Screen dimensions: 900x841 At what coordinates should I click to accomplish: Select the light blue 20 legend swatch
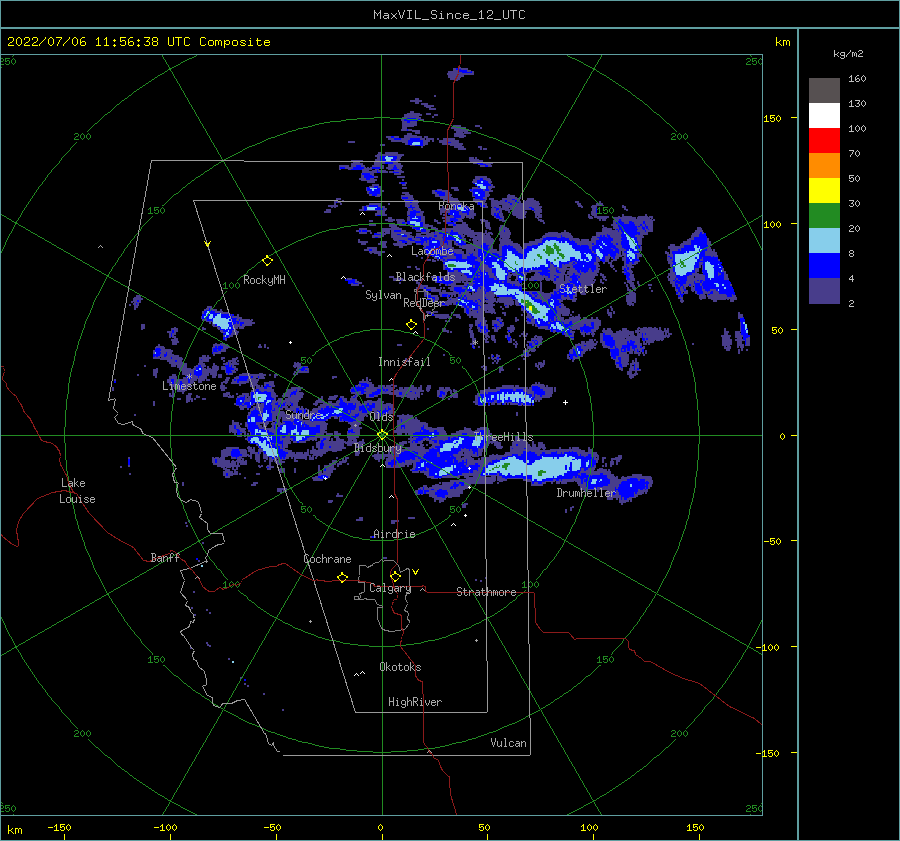(x=824, y=241)
